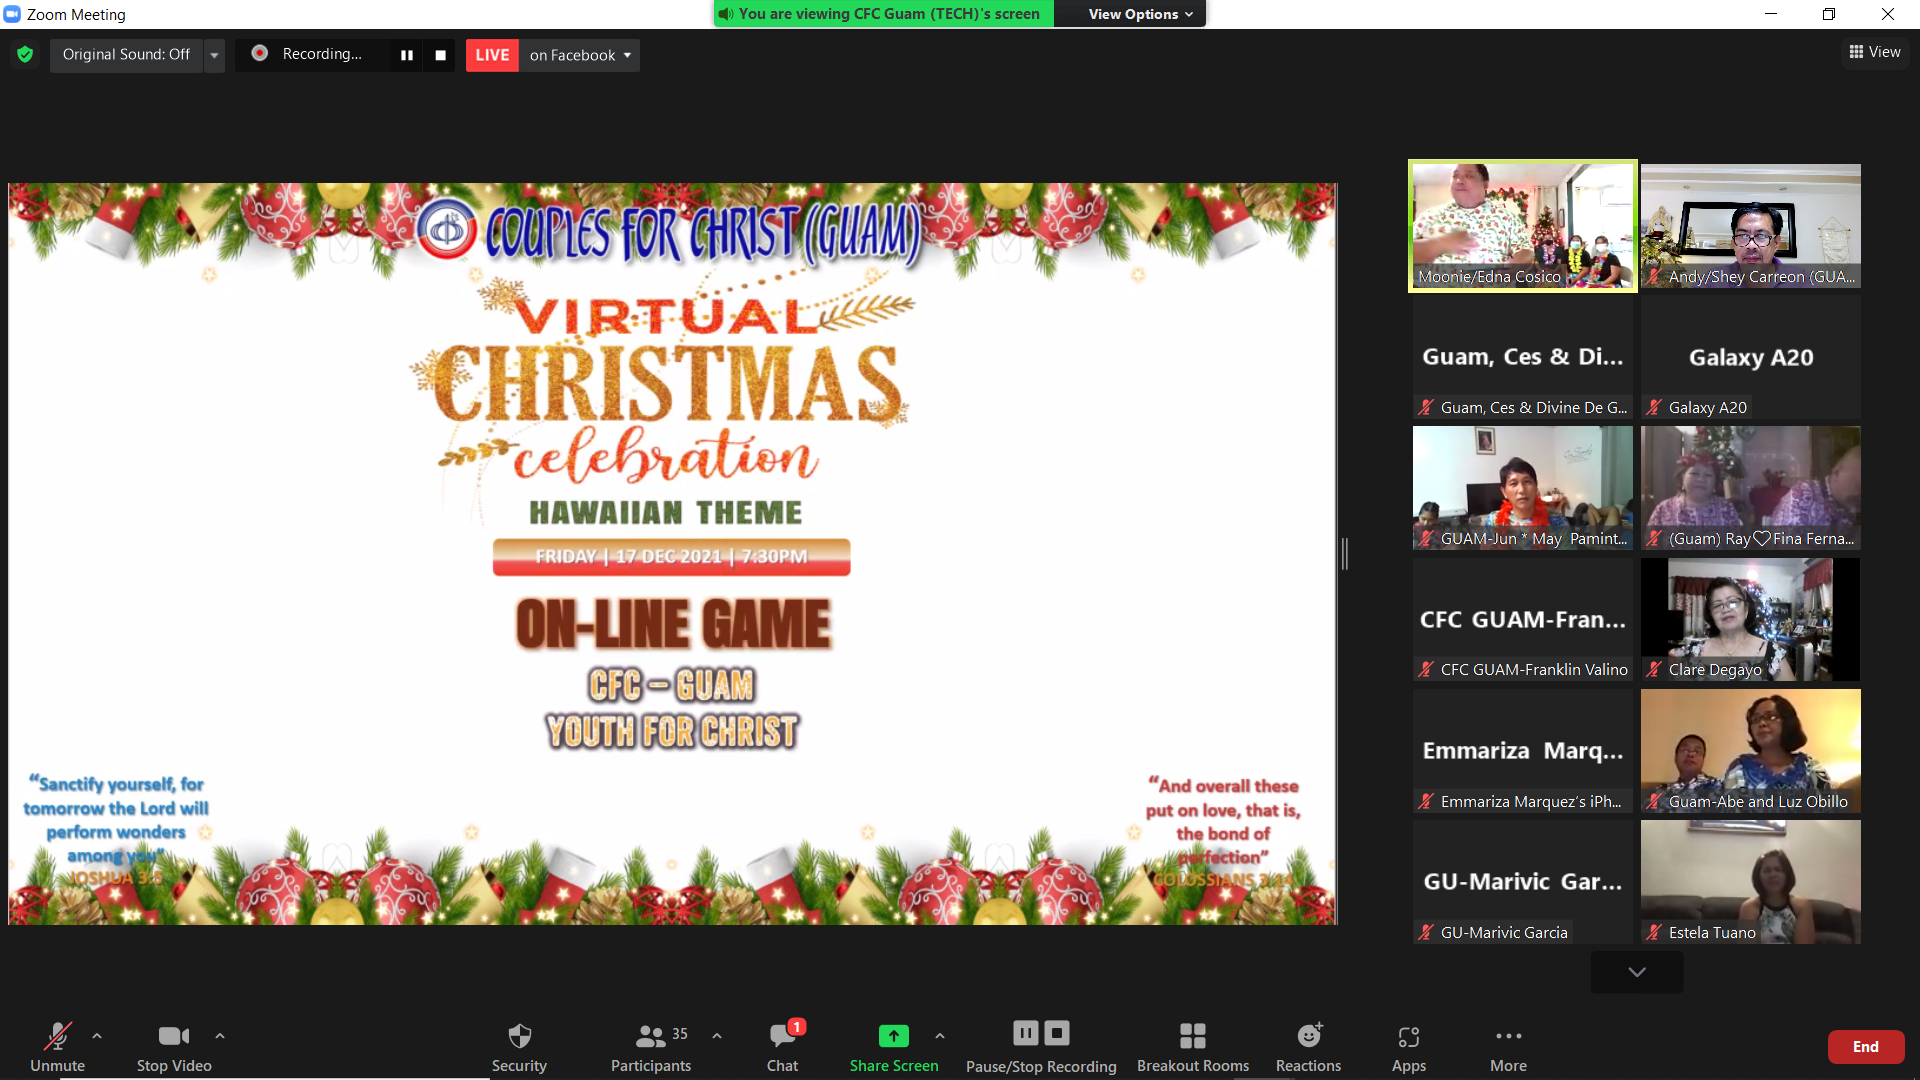Open the Chat panel
This screenshot has height=1080, width=1920.
pyautogui.click(x=782, y=1046)
